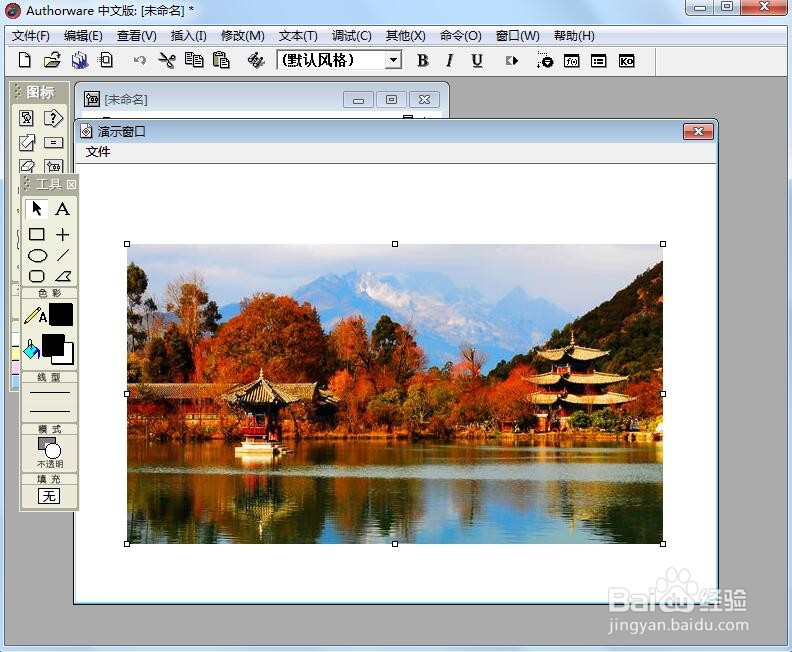The image size is (792, 652).
Task: Run the piece with Restart icon
Action: 512,61
